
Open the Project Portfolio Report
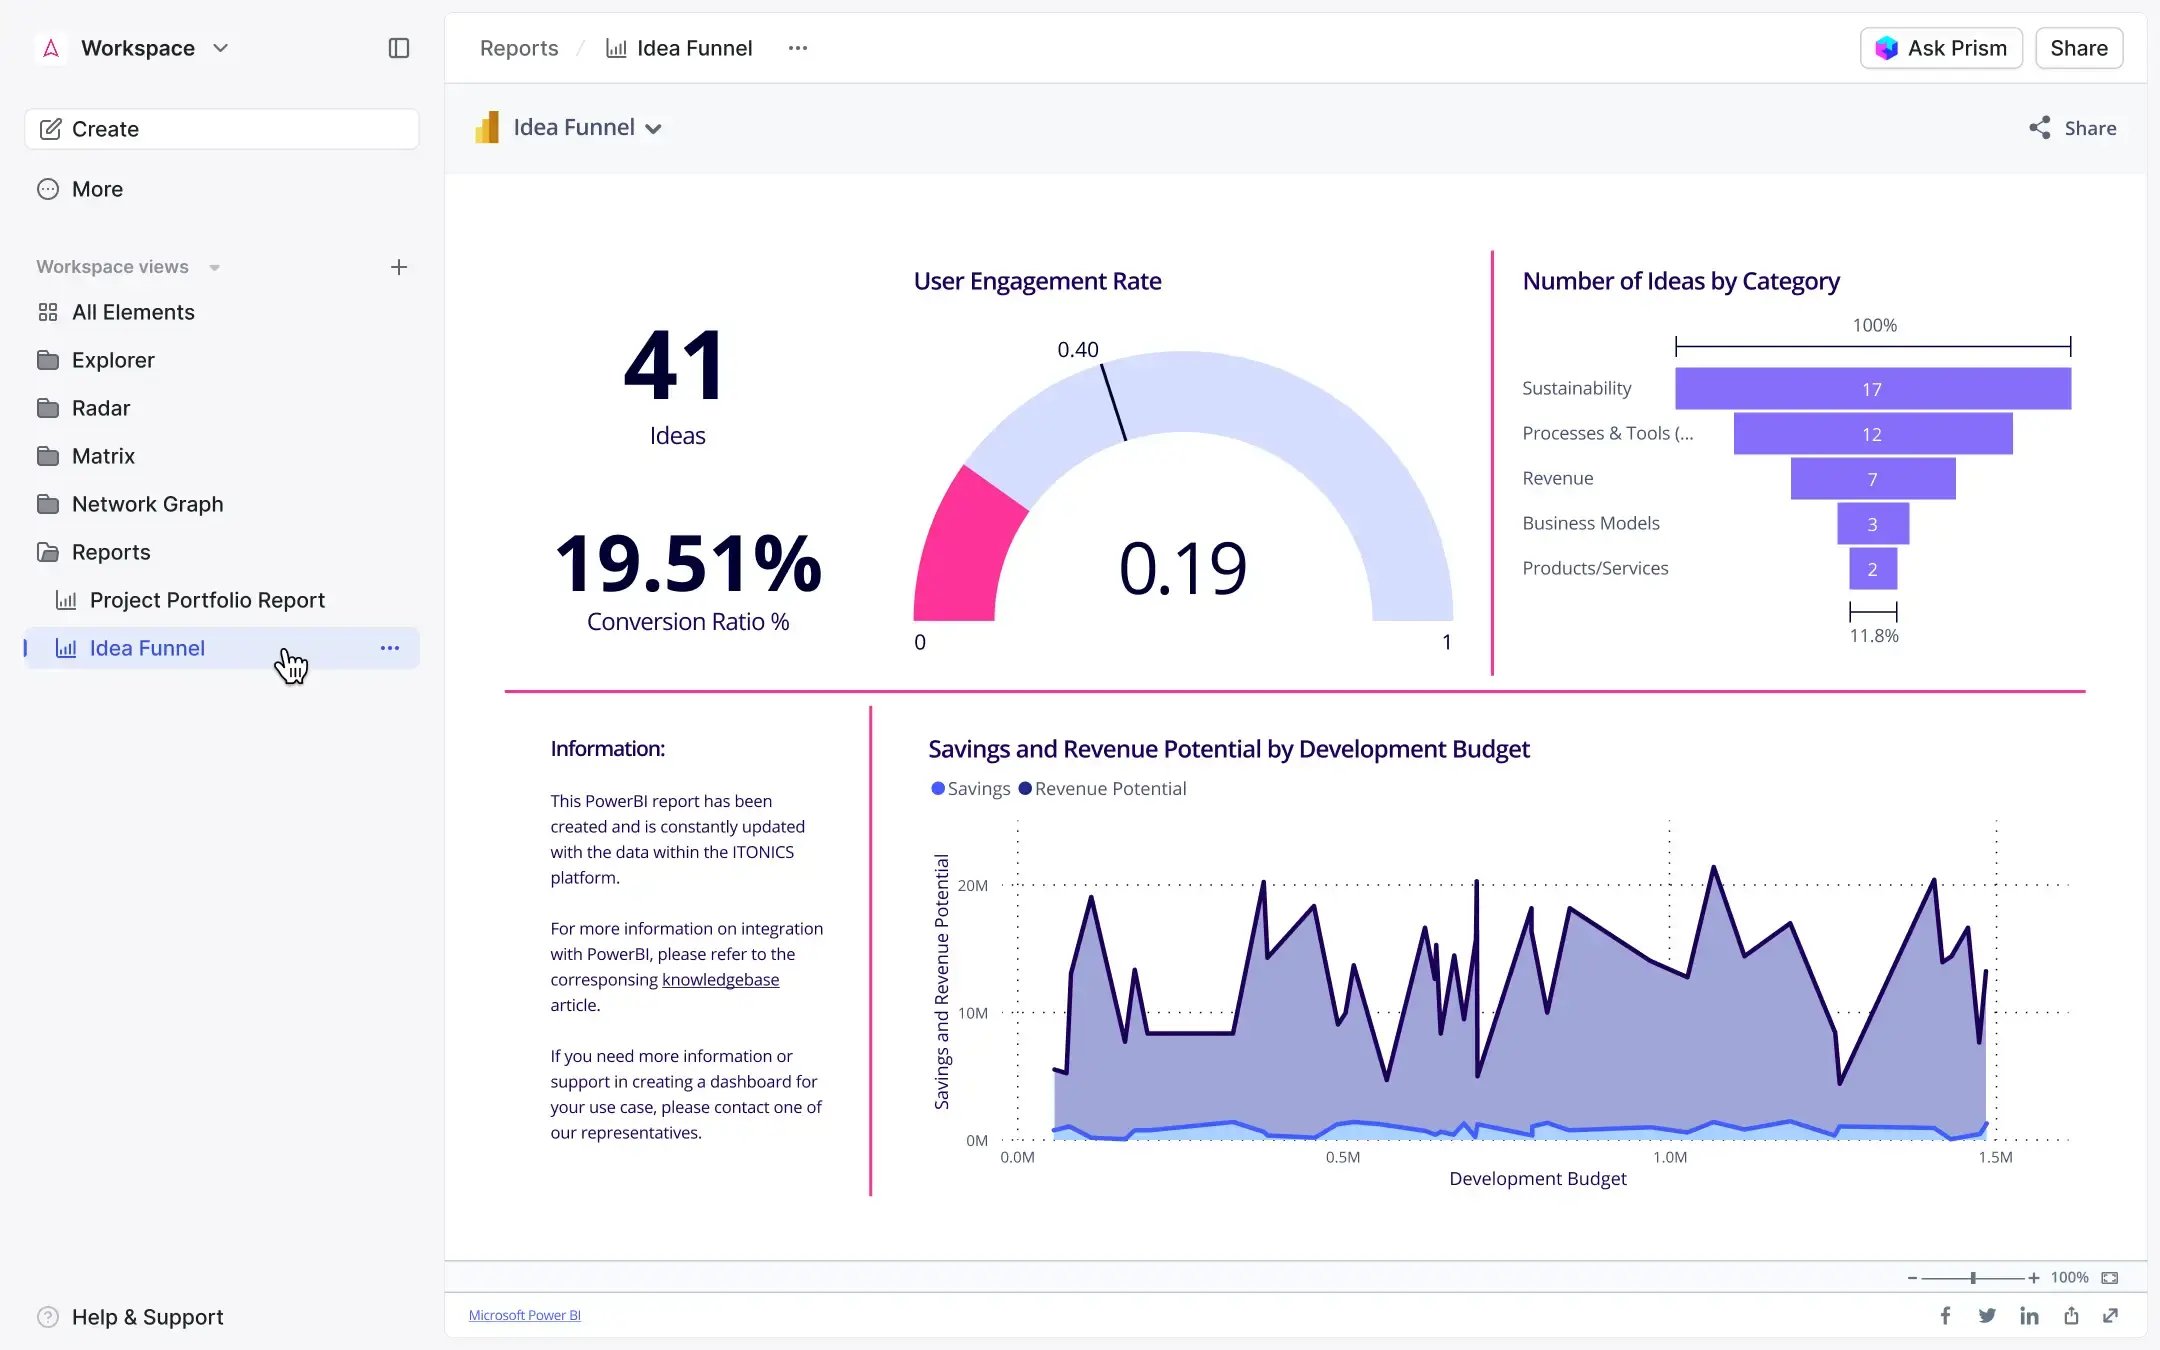tap(190, 600)
